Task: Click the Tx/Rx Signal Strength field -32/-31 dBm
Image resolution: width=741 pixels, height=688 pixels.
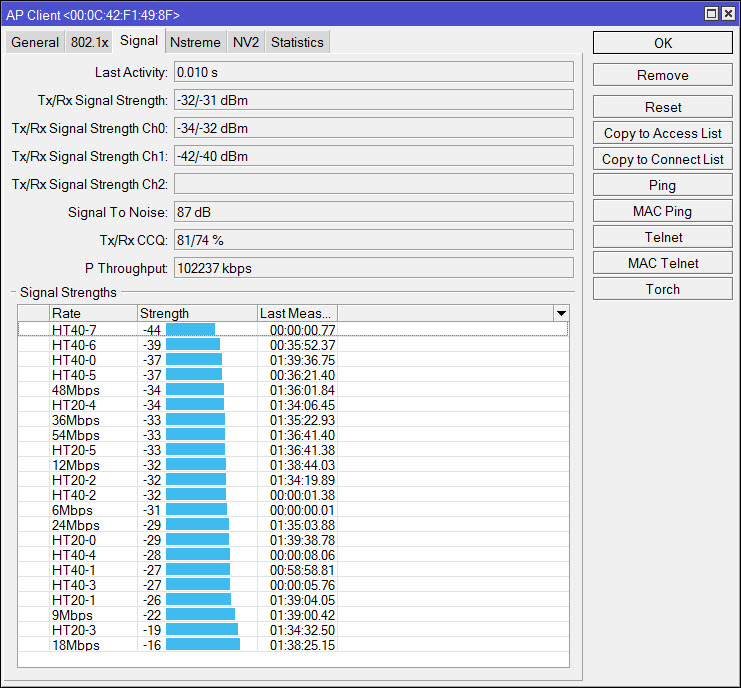Action: pyautogui.click(x=374, y=100)
